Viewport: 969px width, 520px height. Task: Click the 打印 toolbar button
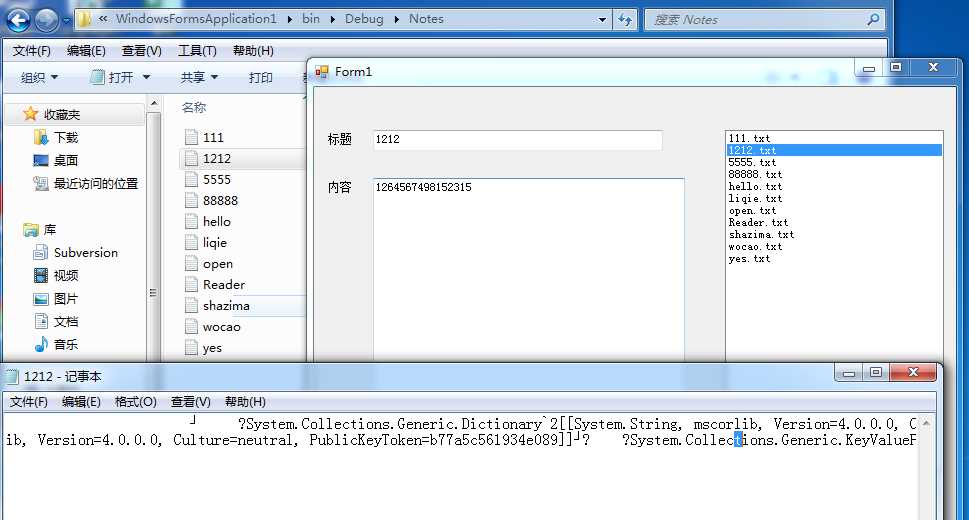click(x=260, y=77)
